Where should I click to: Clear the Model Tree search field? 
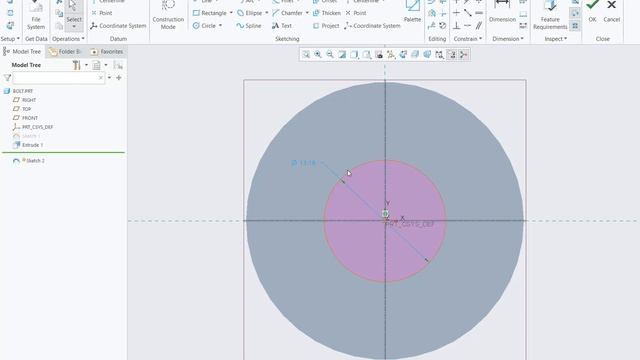pyautogui.click(x=101, y=78)
